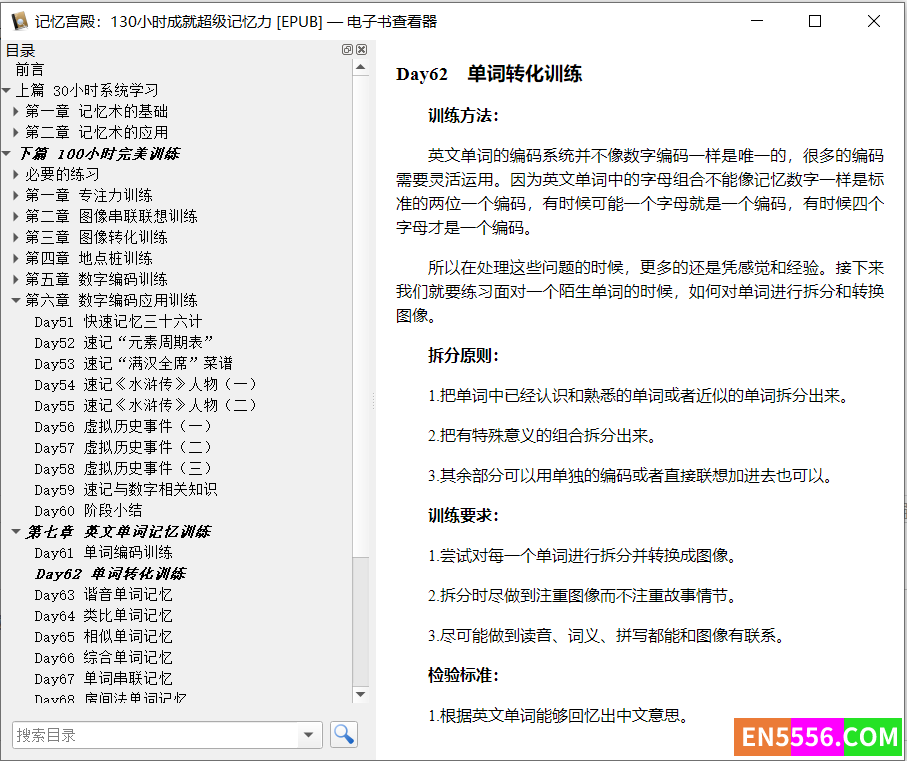Maximize the e-book viewer window
Viewport: 907px width, 761px height.
click(815, 21)
